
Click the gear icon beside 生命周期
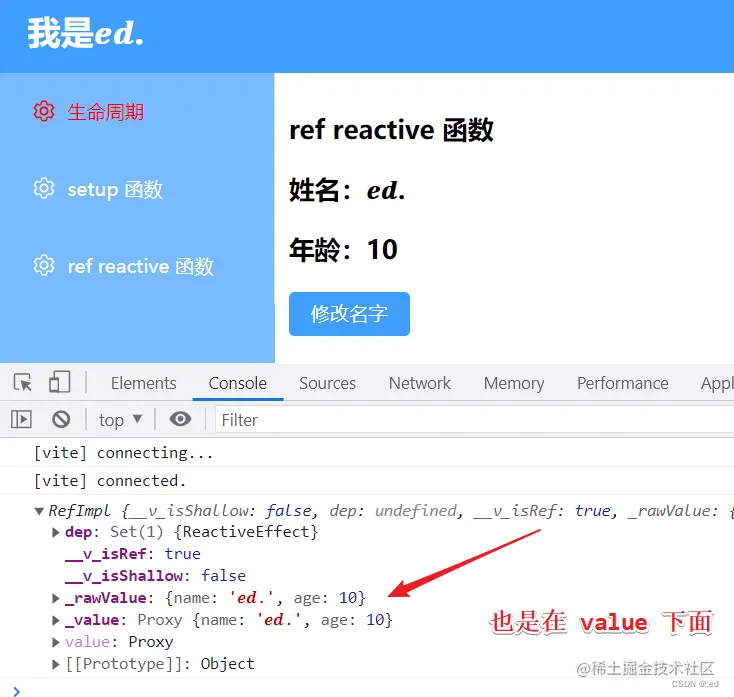44,111
